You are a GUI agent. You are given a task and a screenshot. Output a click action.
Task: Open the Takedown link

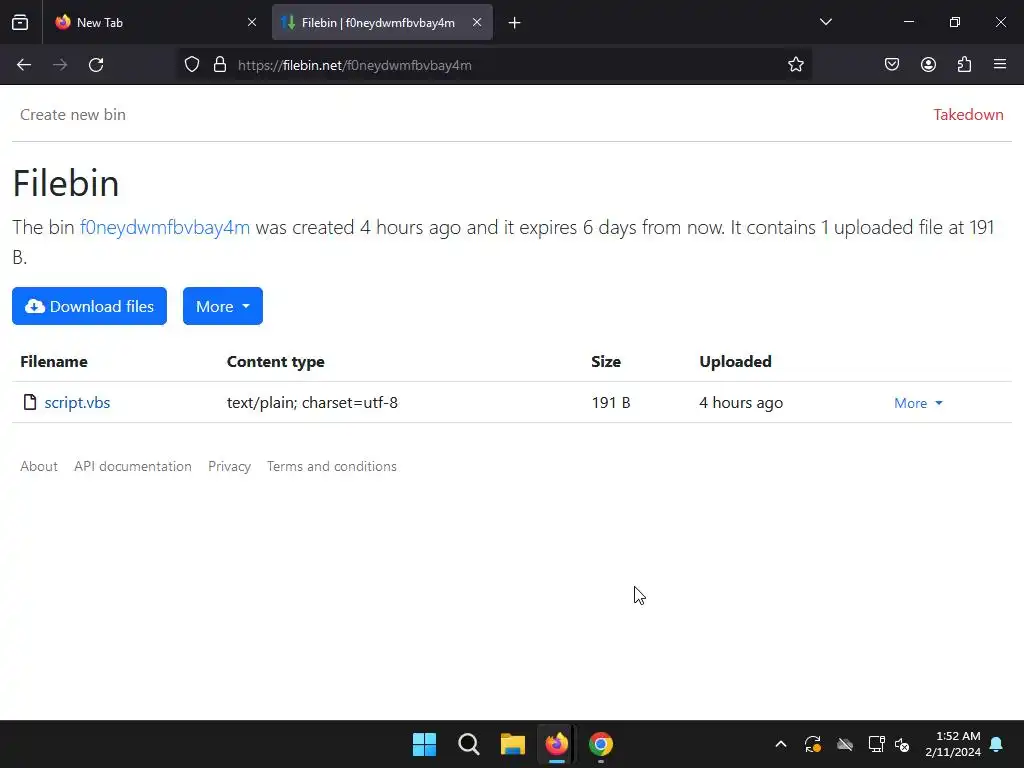[x=968, y=115]
